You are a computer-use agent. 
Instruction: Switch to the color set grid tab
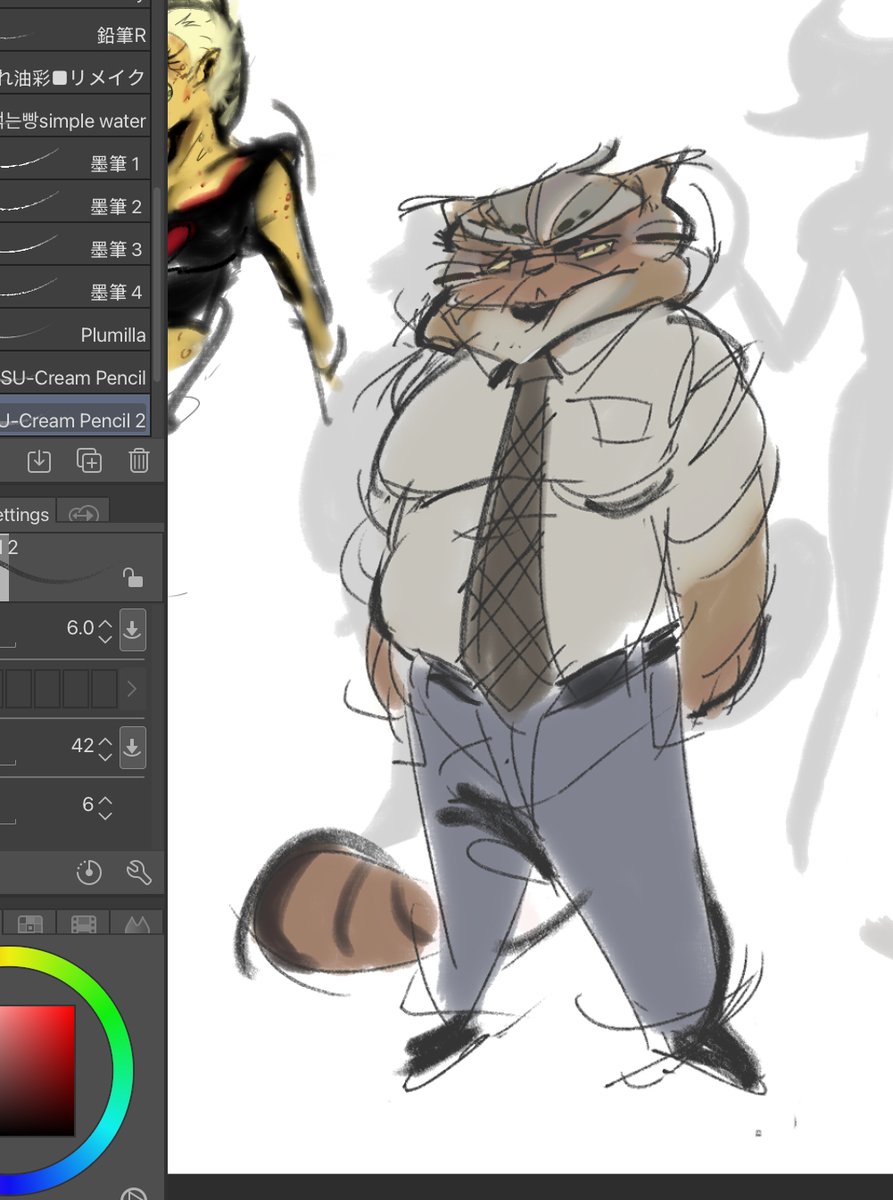point(31,924)
